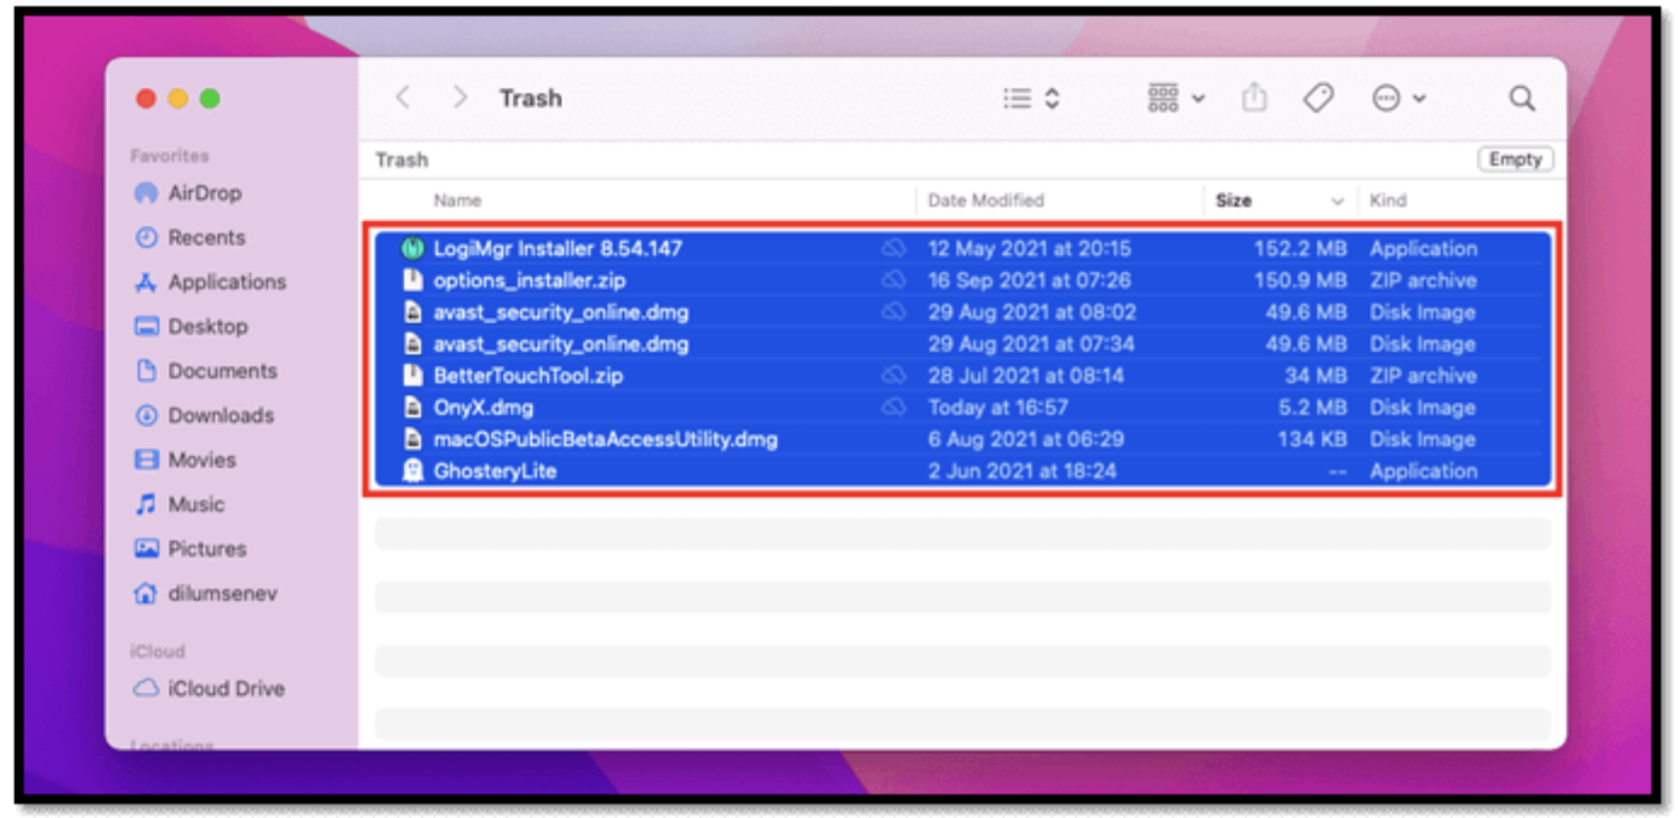Select the LogiMgr Installer 8.54.147 file
The image size is (1678, 818).
pos(963,248)
